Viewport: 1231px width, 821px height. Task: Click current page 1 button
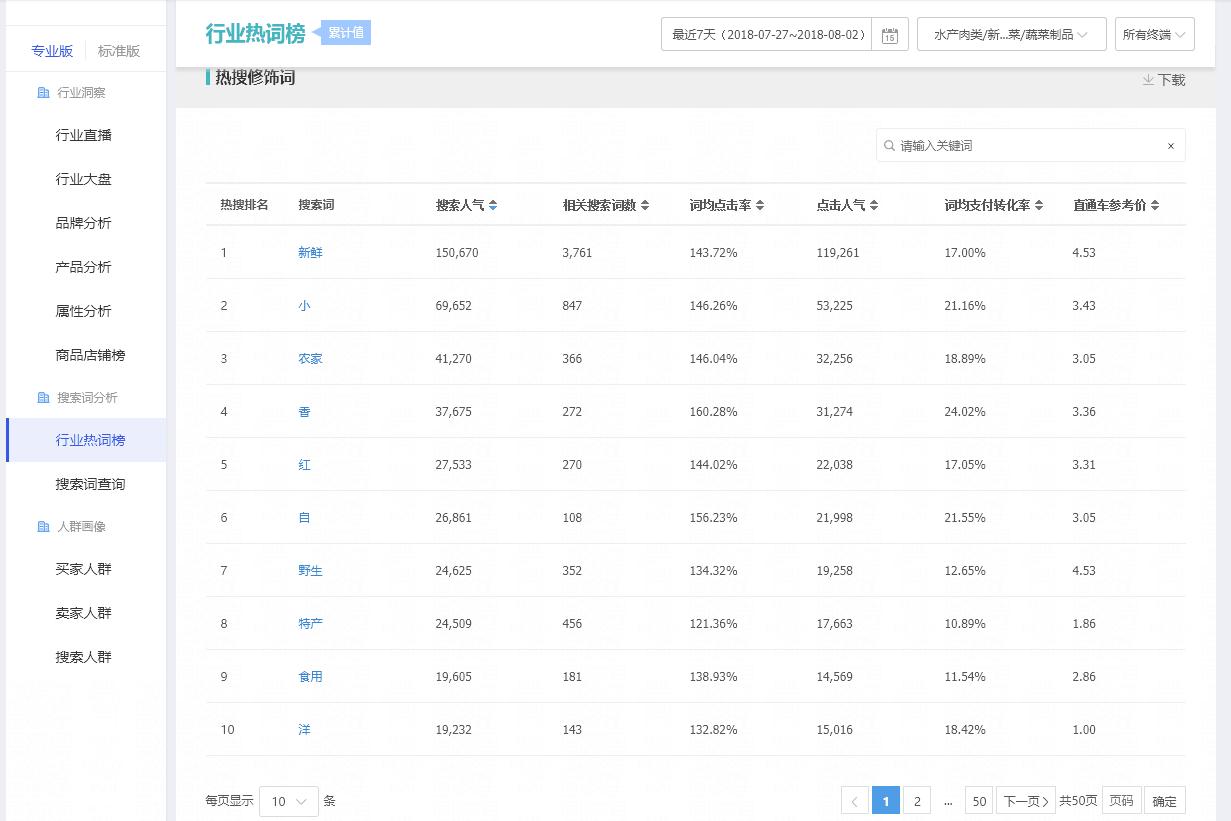tap(886, 801)
